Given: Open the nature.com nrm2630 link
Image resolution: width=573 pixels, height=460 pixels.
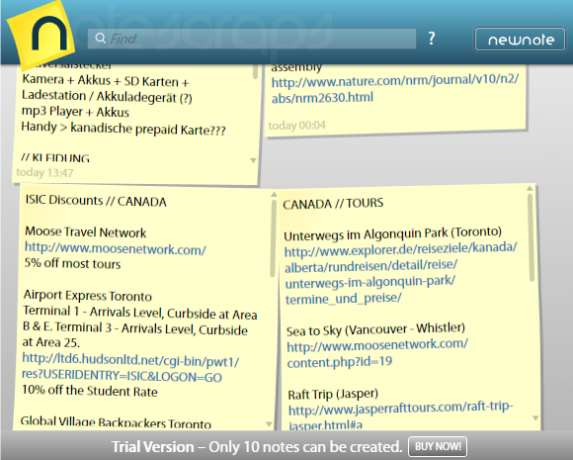Looking at the screenshot, I should pyautogui.click(x=395, y=89).
